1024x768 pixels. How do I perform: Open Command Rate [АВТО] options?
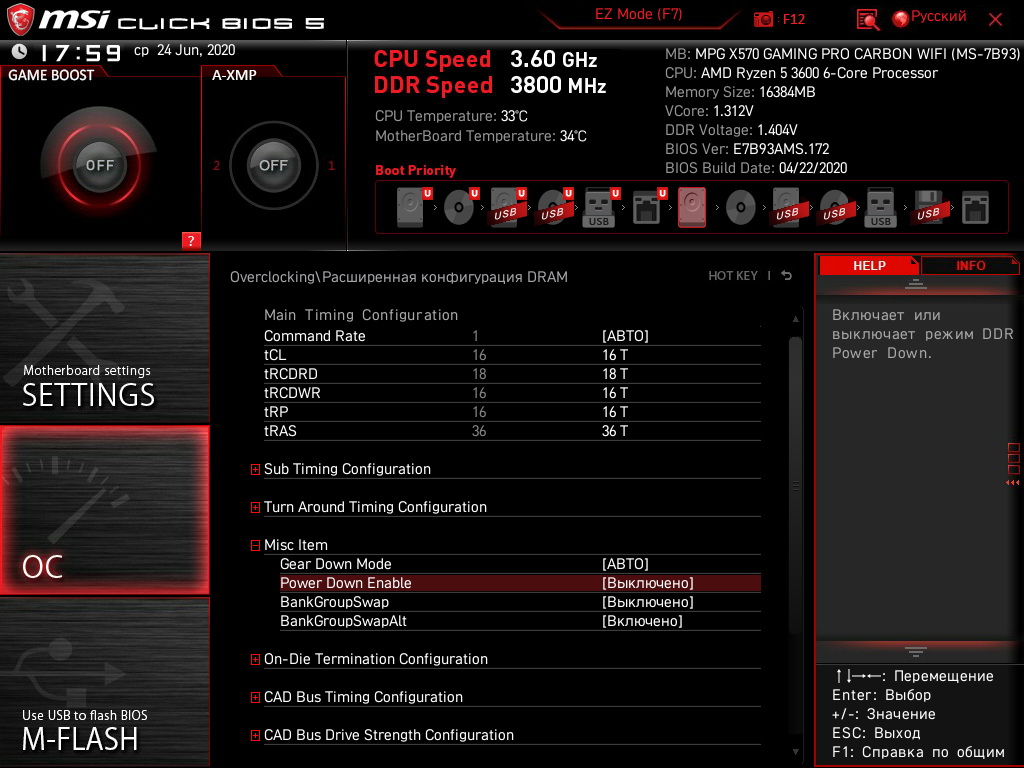625,336
